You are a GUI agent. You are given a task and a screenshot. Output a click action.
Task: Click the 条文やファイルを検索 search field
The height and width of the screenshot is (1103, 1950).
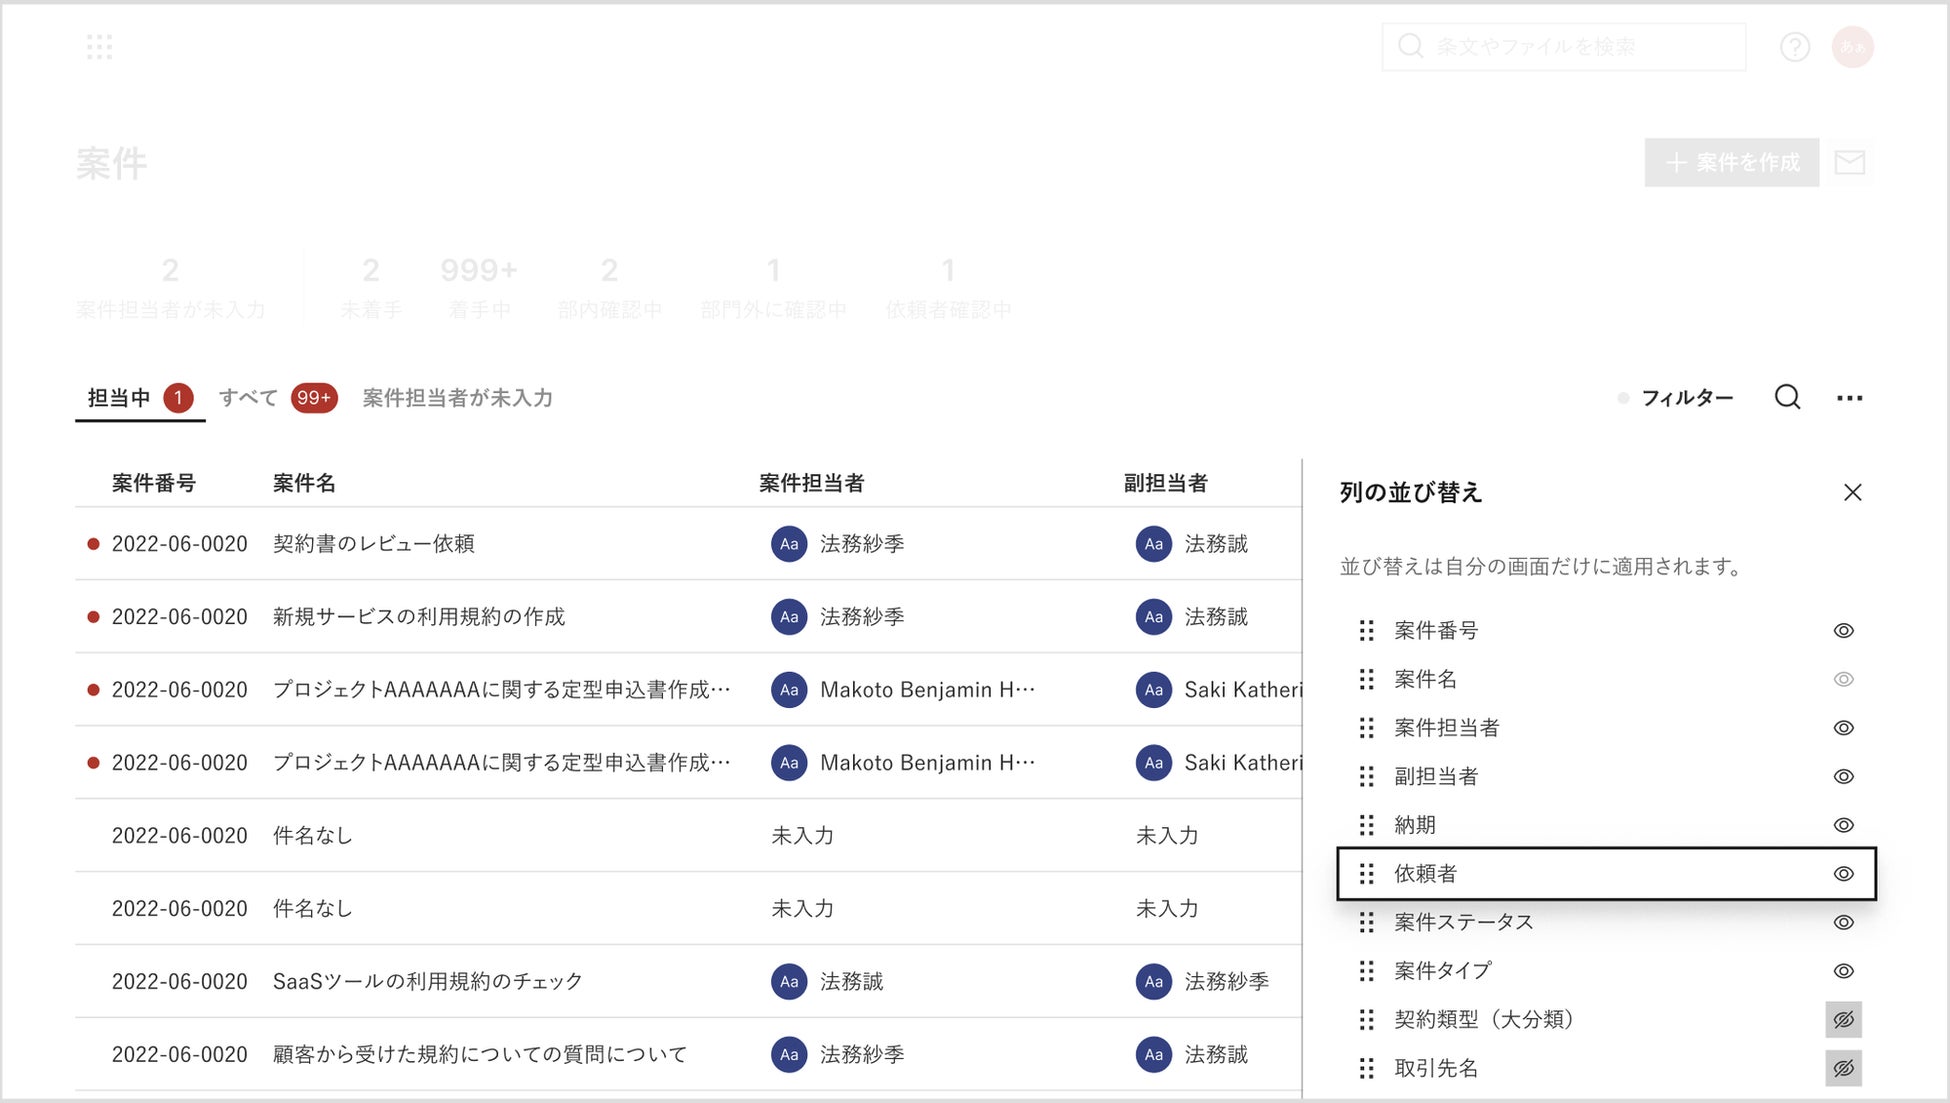coord(1563,47)
